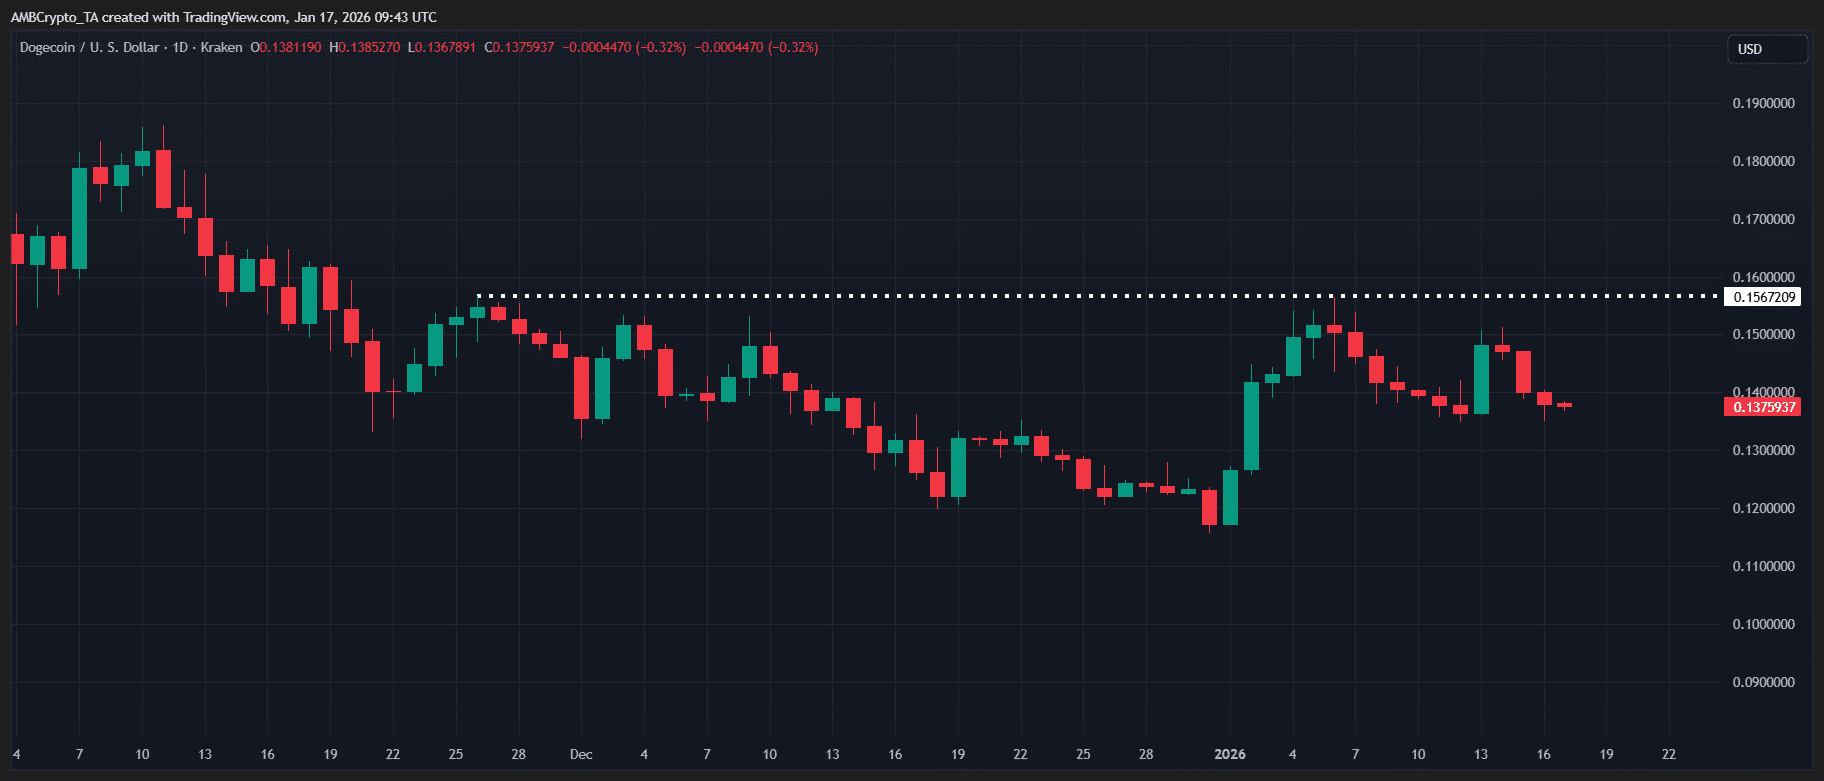Click the high value H0.1385270
Image resolution: width=1824 pixels, height=781 pixels.
tap(365, 47)
